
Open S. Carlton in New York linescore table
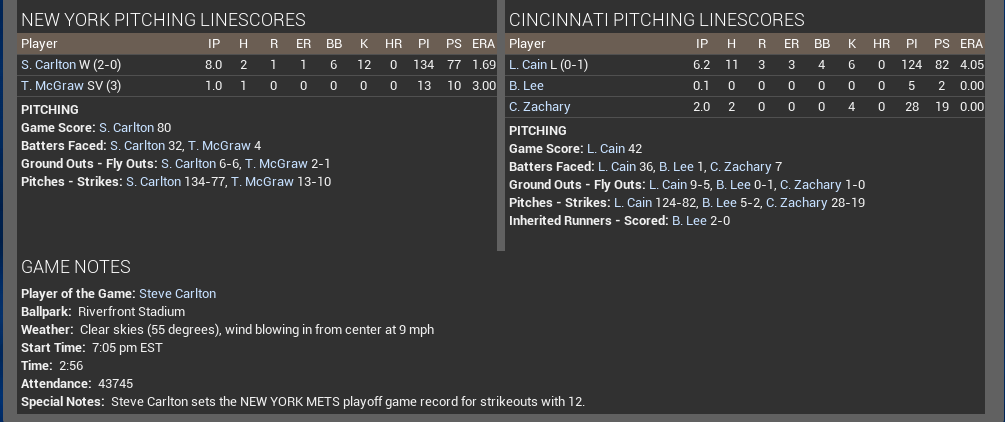coord(48,65)
